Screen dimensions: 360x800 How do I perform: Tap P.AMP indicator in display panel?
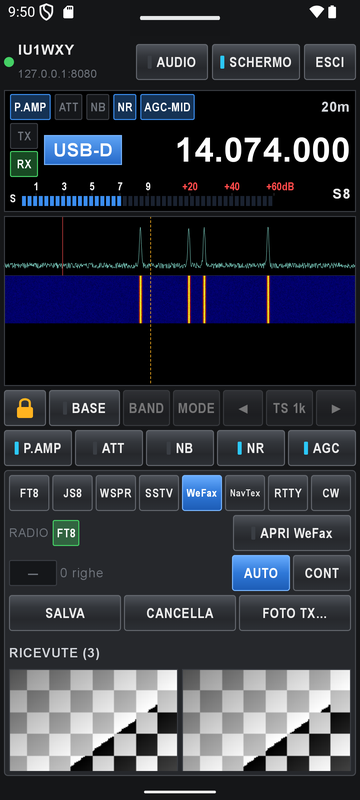[x=30, y=107]
